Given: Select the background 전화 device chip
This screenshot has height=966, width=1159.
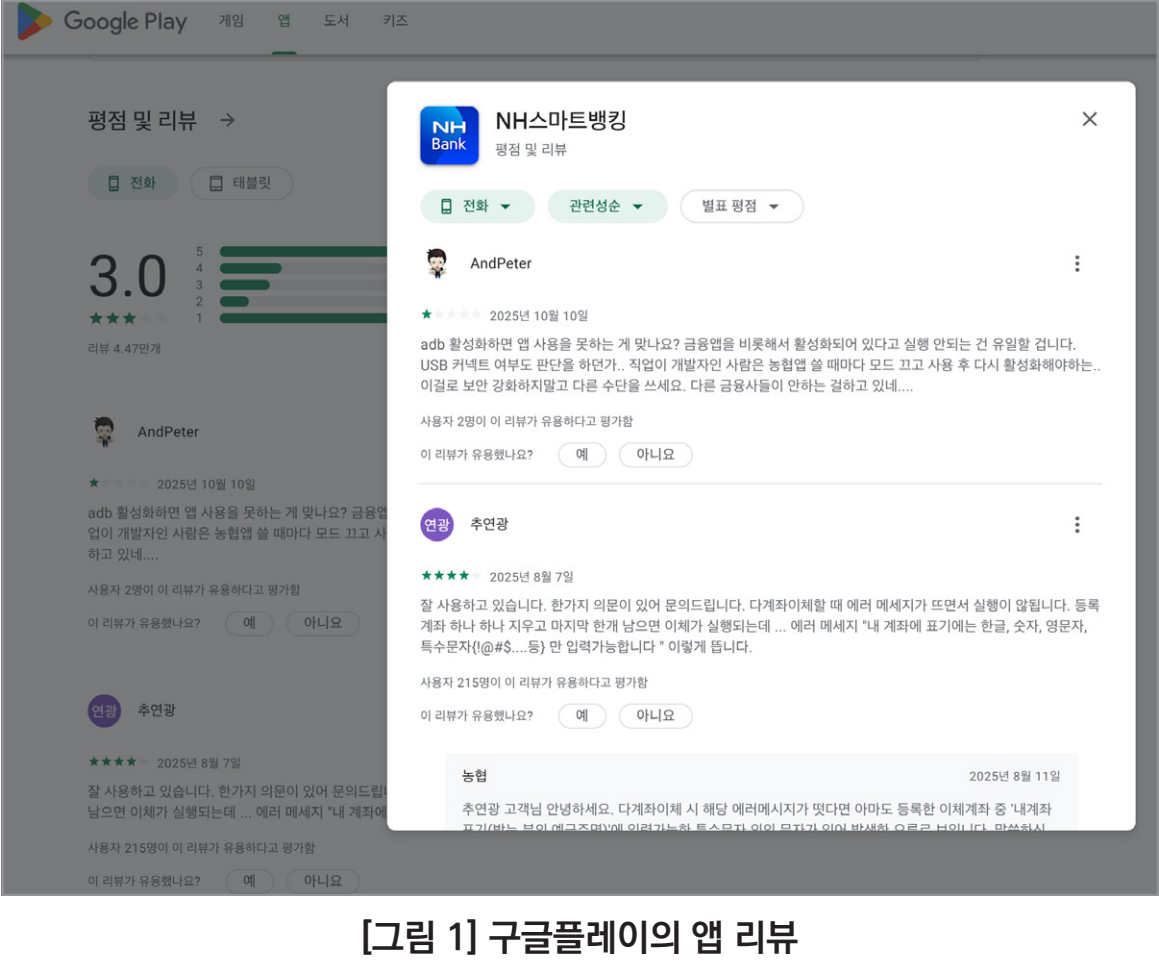Looking at the screenshot, I should click(132, 183).
